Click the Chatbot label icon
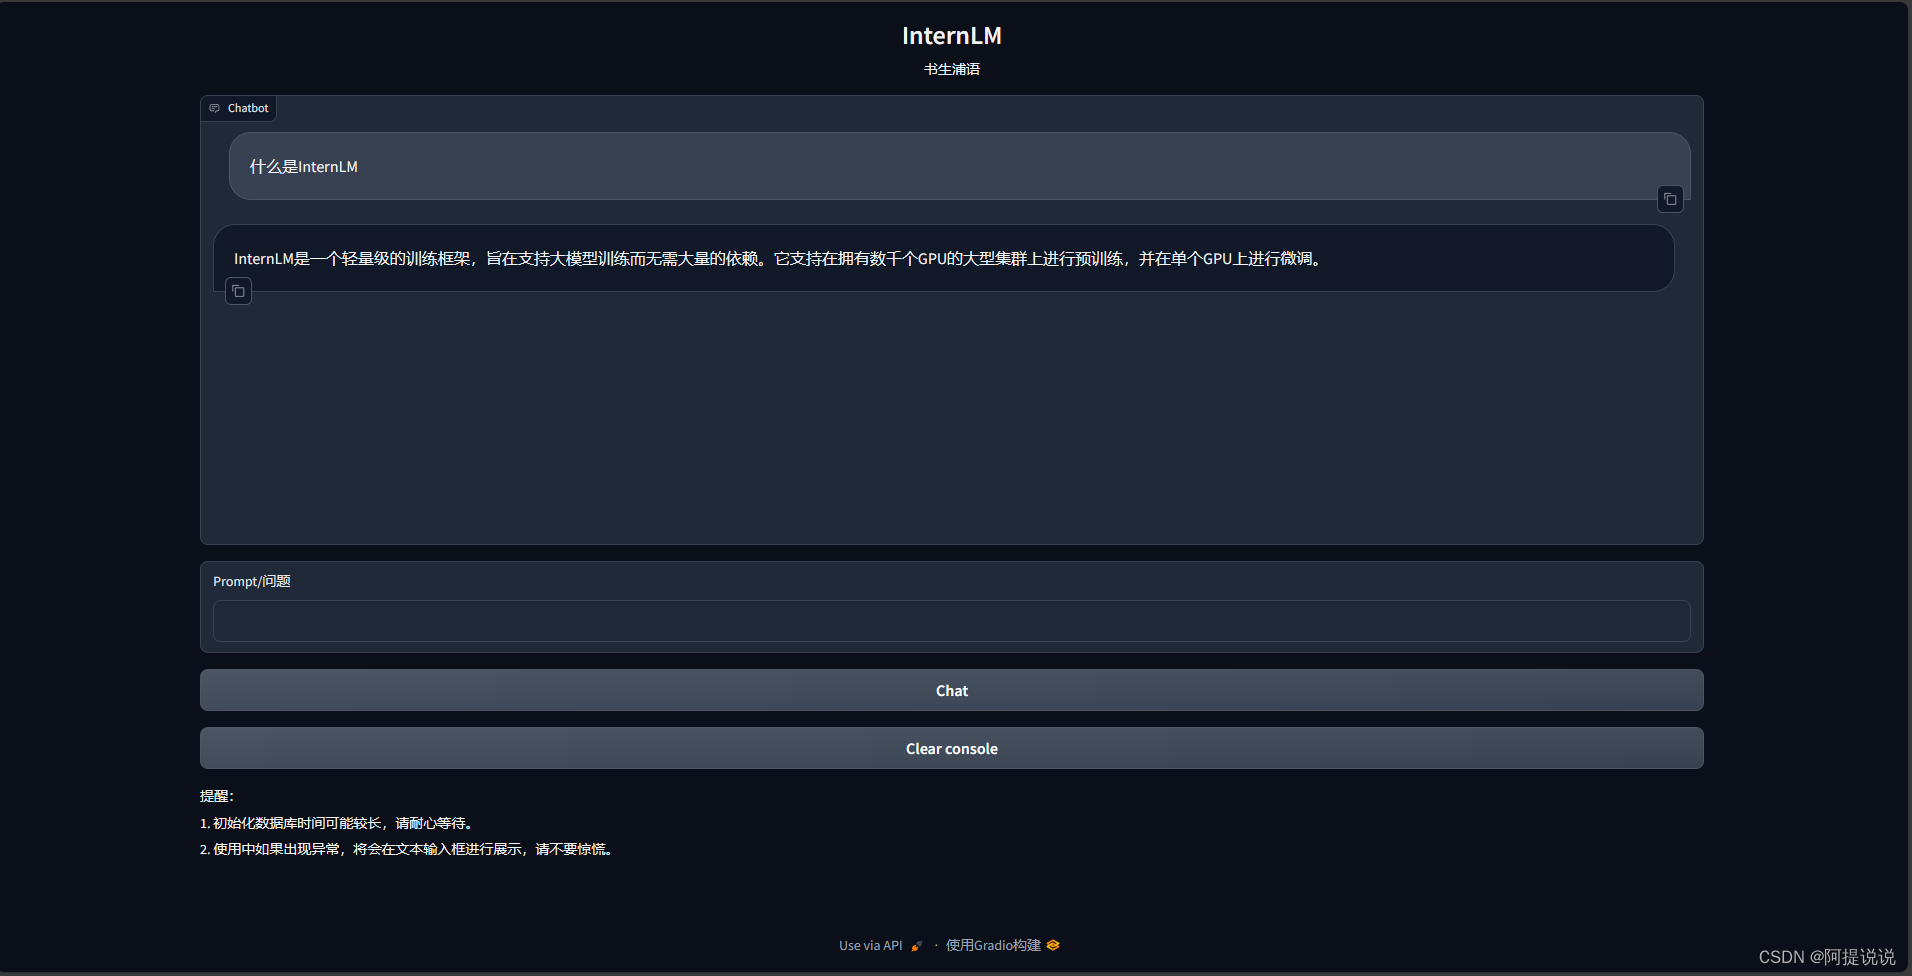The height and width of the screenshot is (976, 1912). pos(214,108)
